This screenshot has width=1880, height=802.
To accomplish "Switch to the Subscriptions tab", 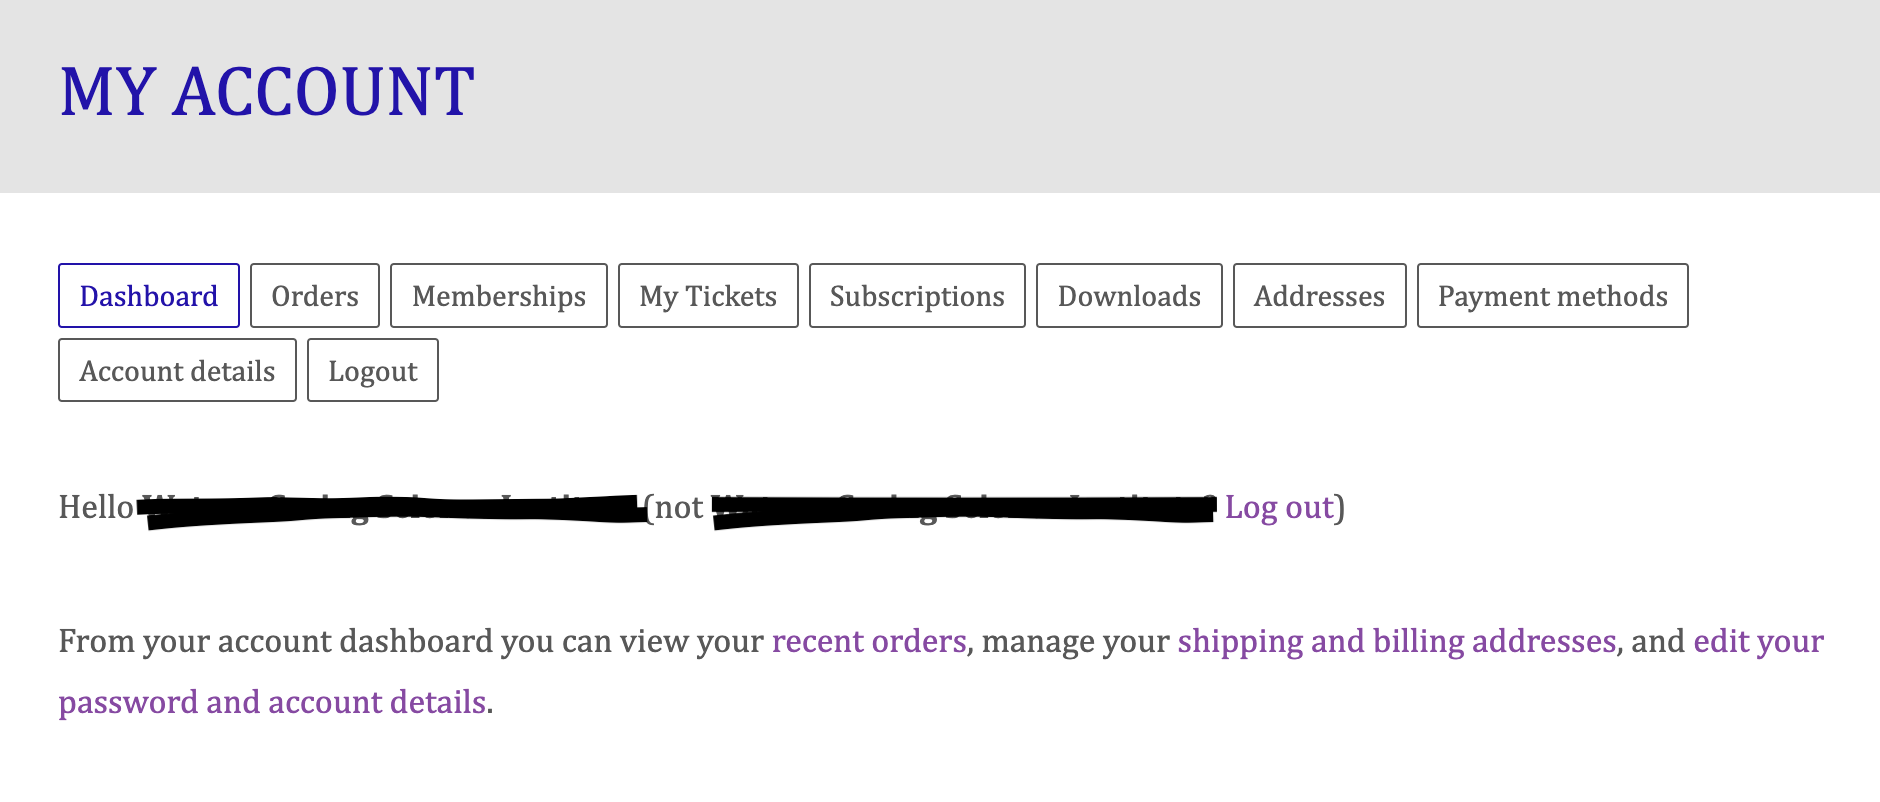I will pos(917,296).
